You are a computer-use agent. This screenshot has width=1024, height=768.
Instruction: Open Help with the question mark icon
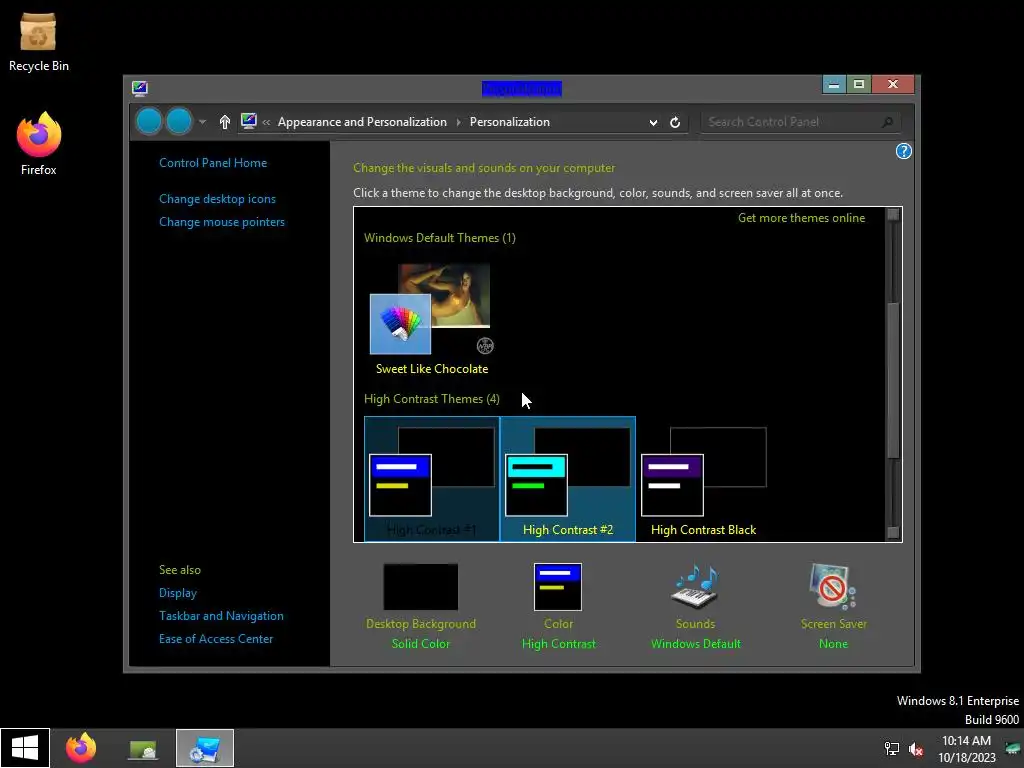(903, 152)
